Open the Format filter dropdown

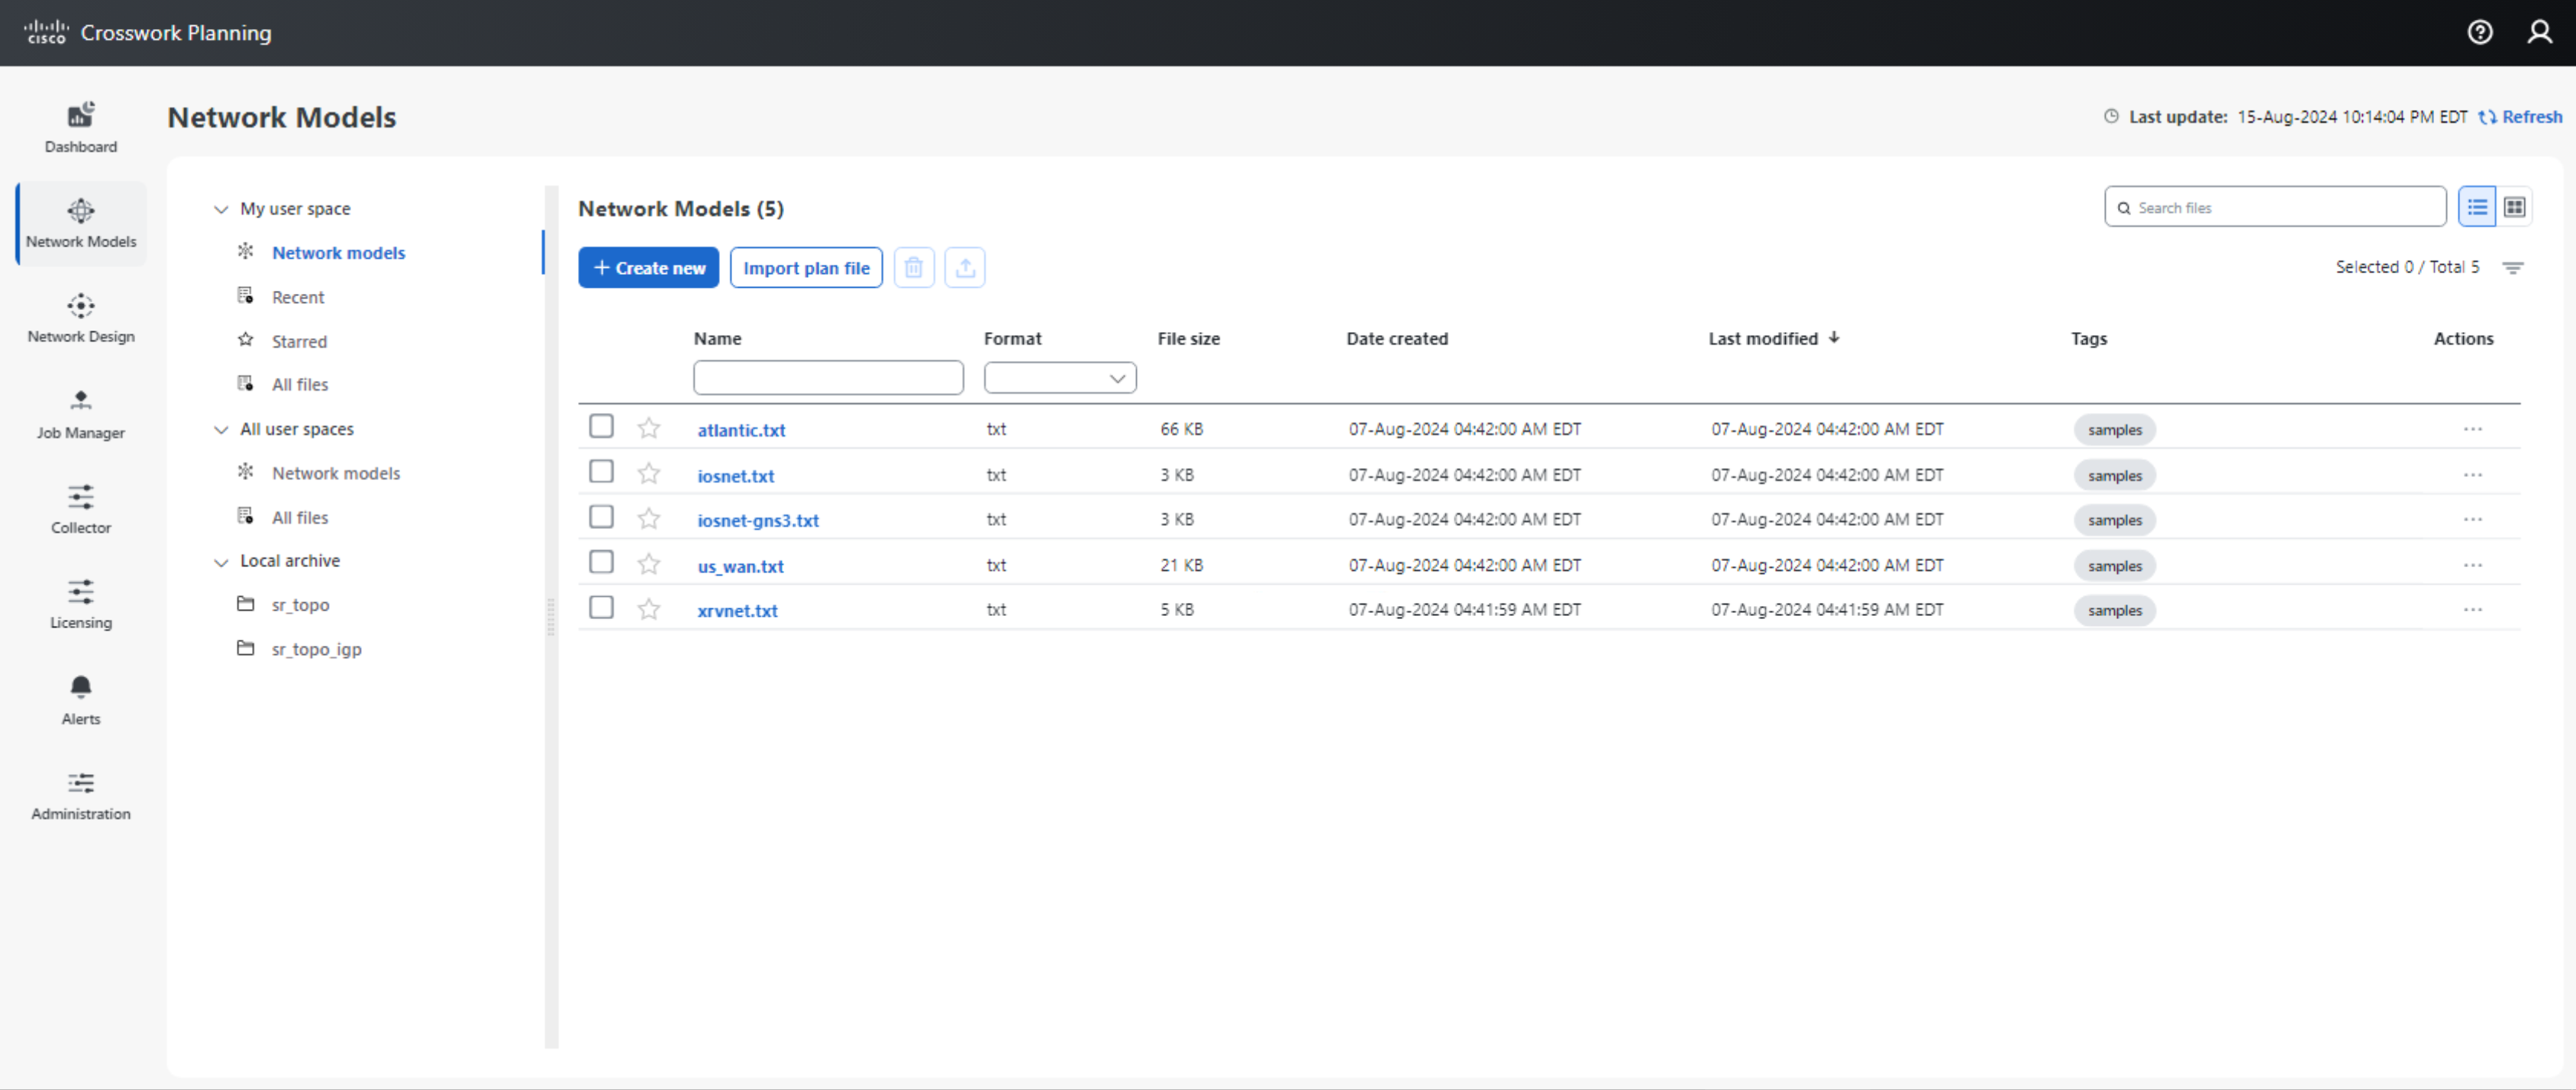pyautogui.click(x=1059, y=378)
